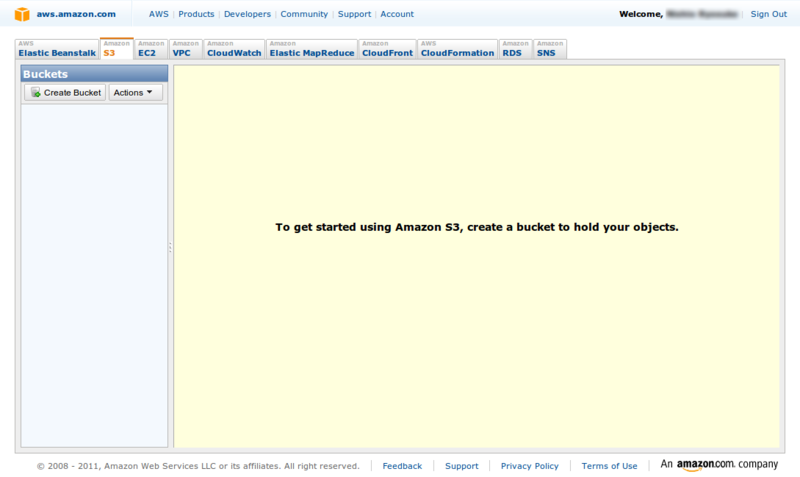Switch to the EC2 tab
Image resolution: width=800 pixels, height=477 pixels.
pyautogui.click(x=151, y=49)
